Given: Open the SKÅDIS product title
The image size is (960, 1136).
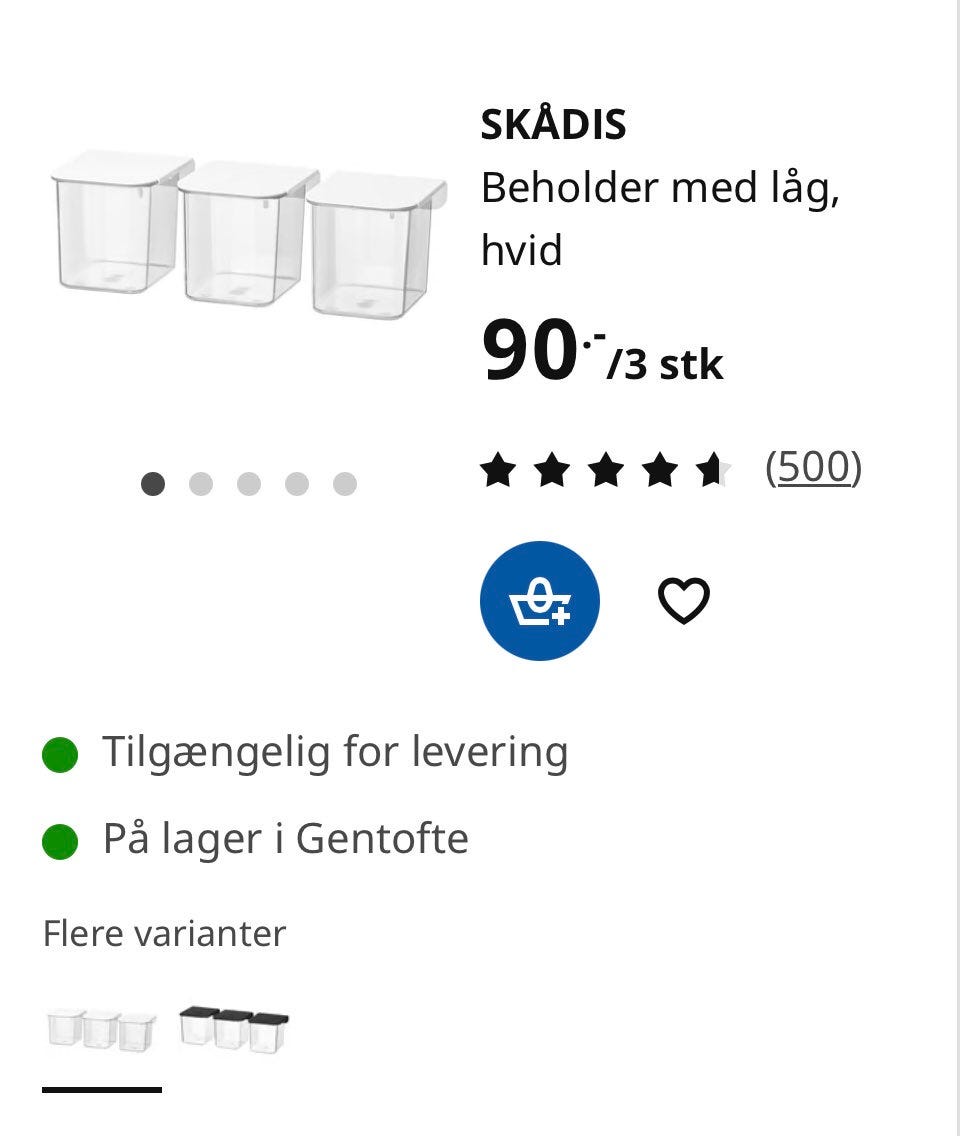Looking at the screenshot, I should pyautogui.click(x=553, y=125).
